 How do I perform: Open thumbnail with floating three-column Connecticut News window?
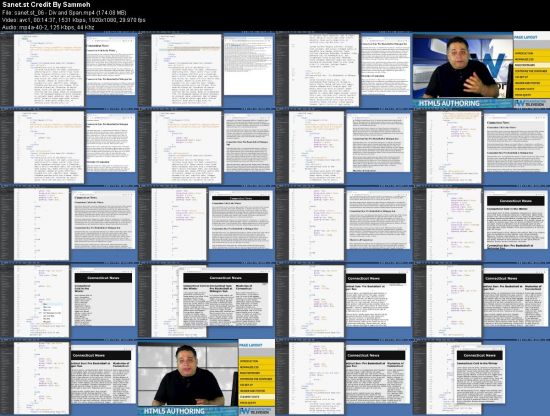point(206,301)
